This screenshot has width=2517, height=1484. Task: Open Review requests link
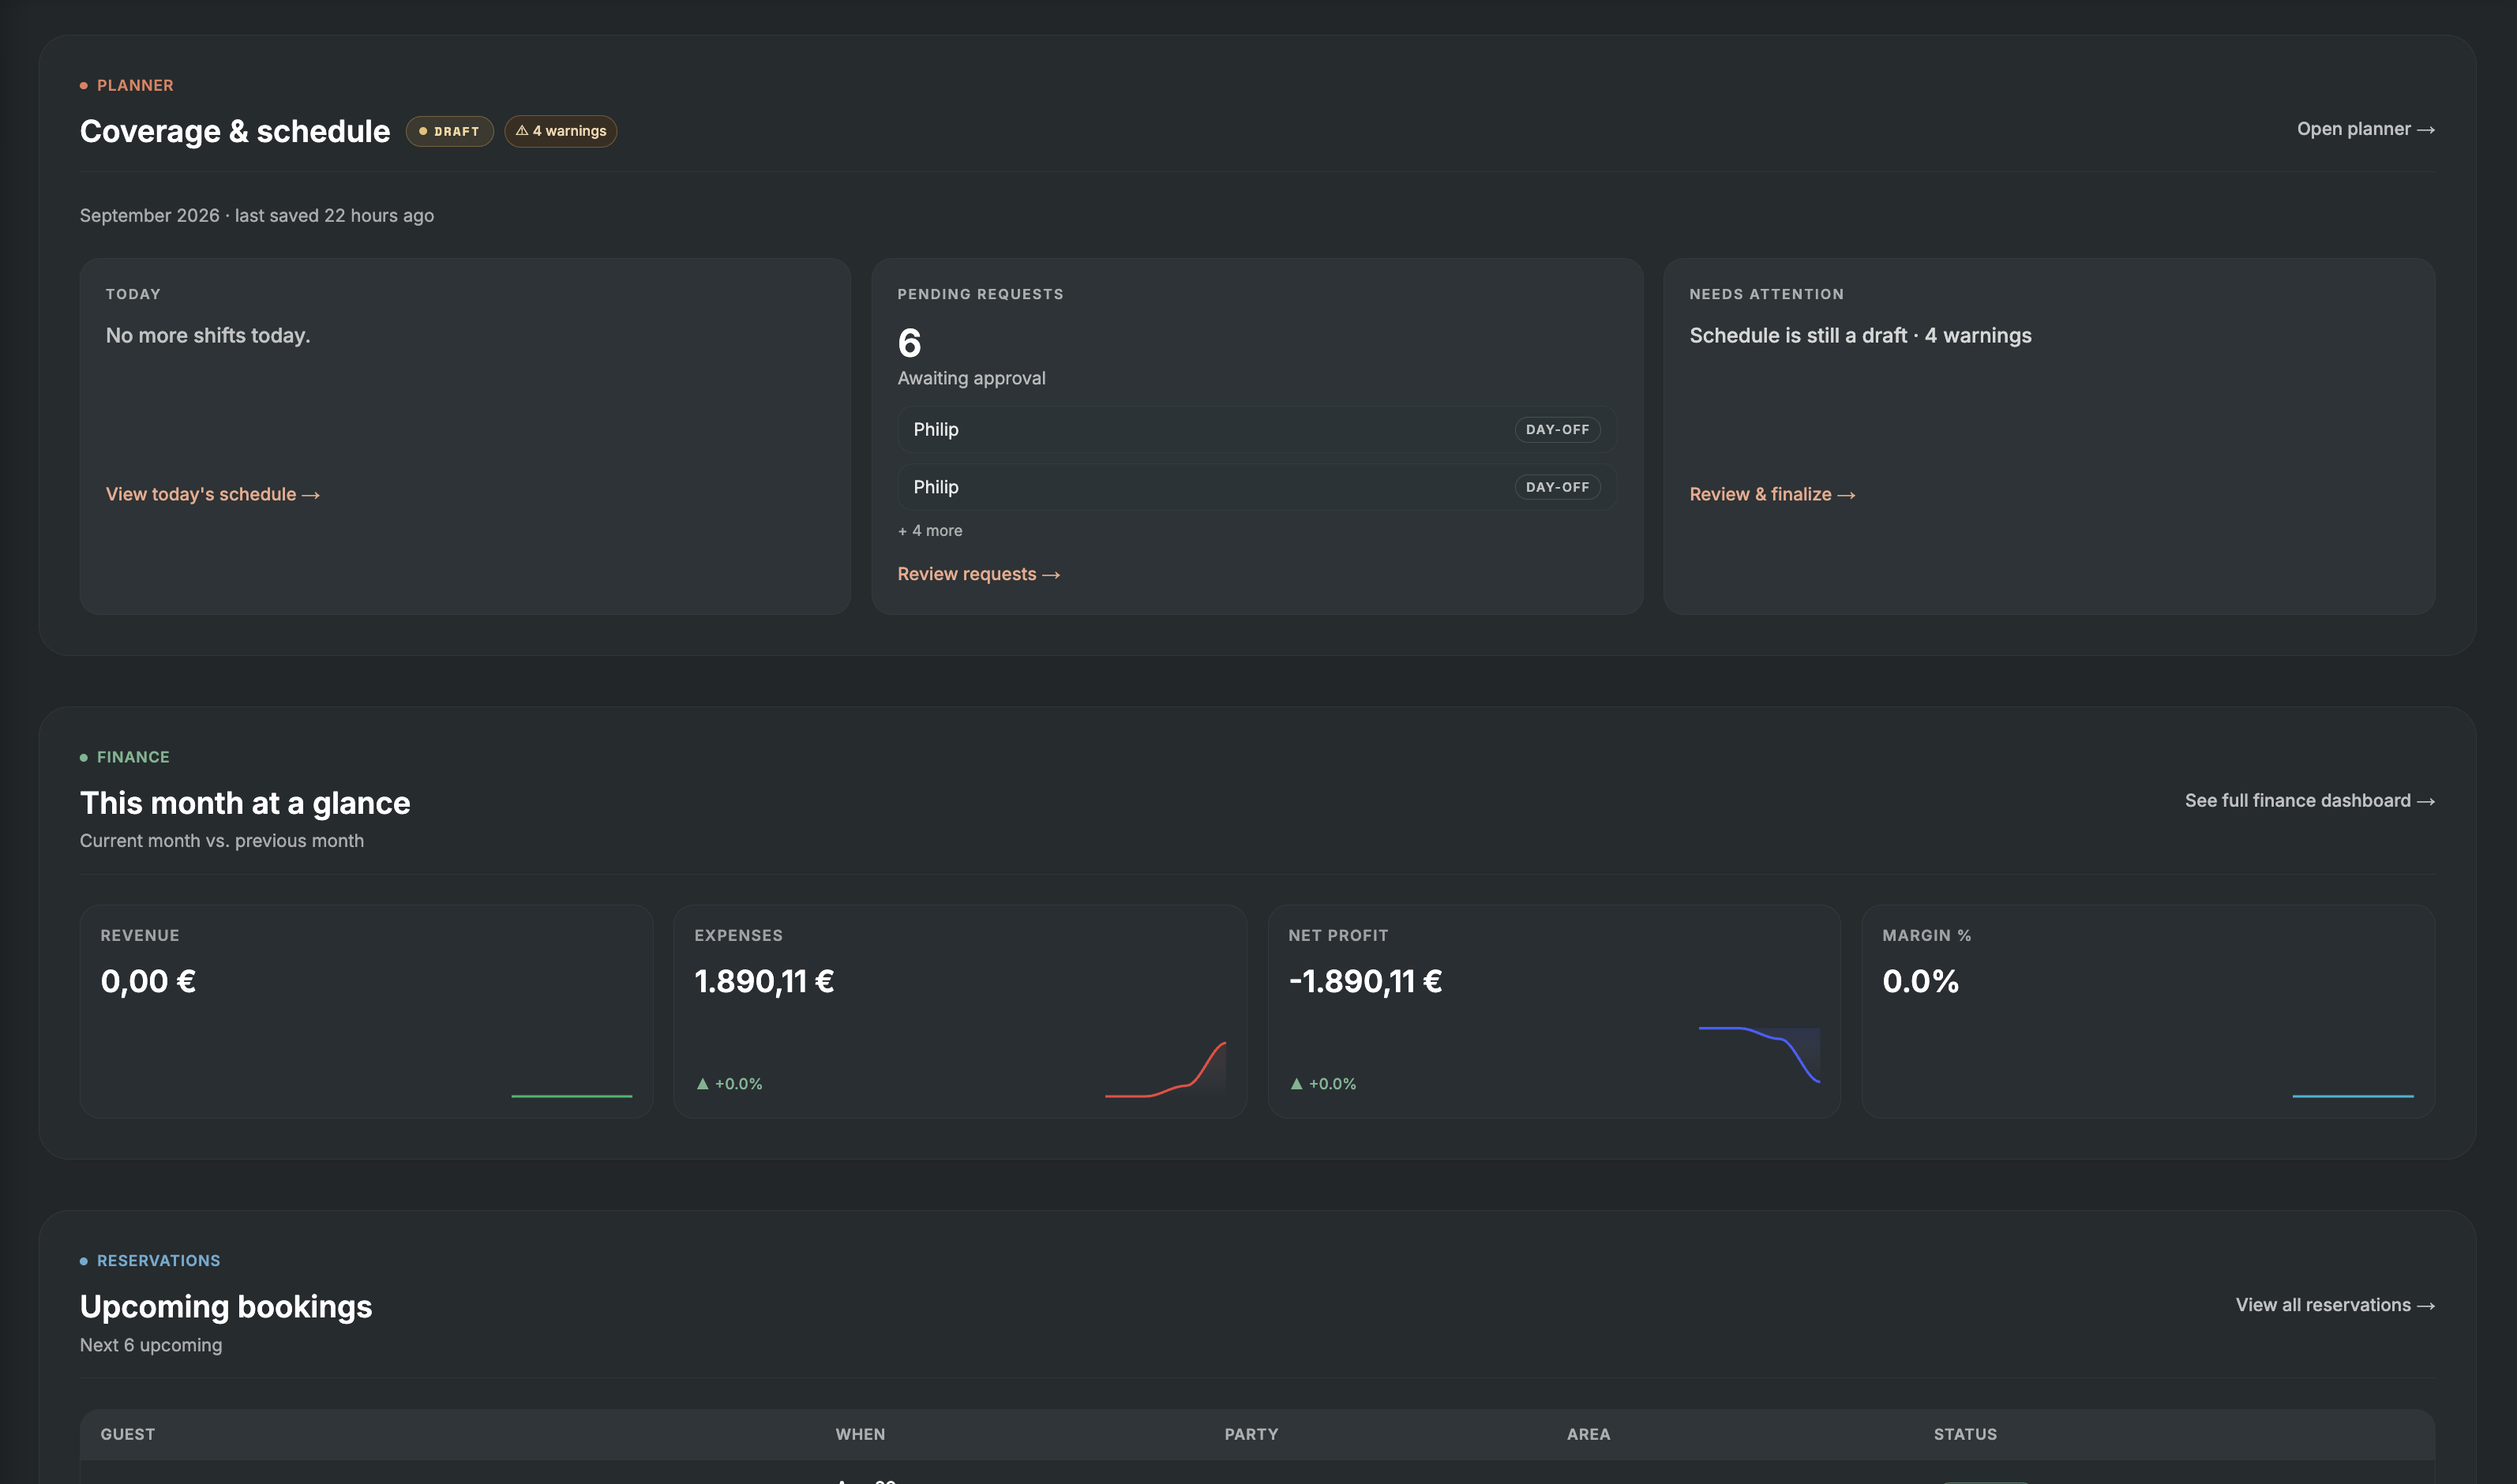pos(978,574)
